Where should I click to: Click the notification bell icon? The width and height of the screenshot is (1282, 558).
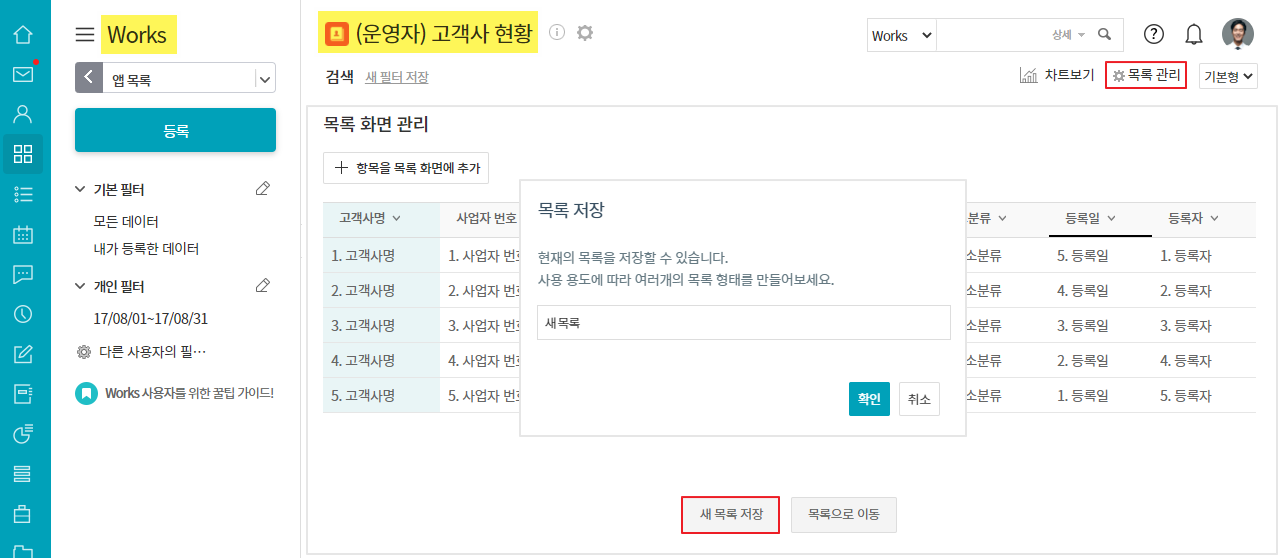click(x=1193, y=35)
